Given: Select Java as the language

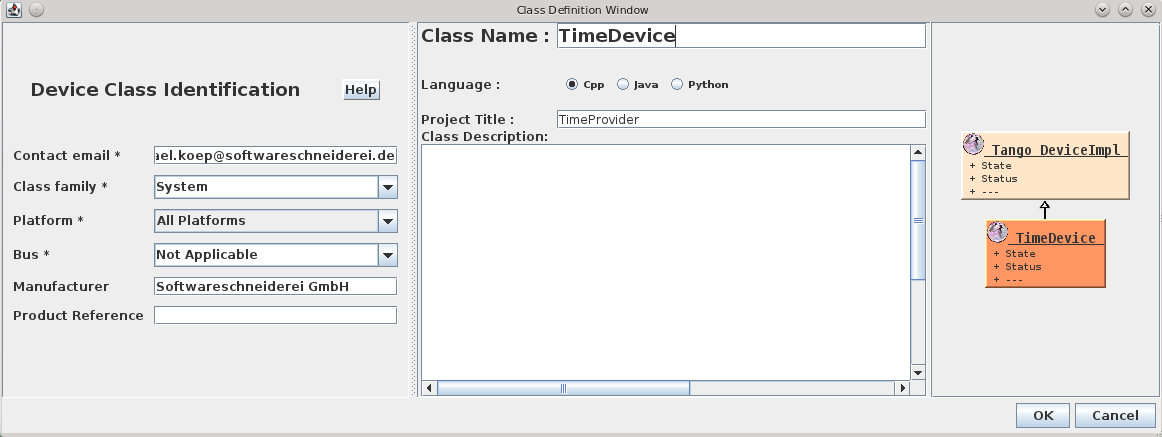Looking at the screenshot, I should [x=623, y=85].
